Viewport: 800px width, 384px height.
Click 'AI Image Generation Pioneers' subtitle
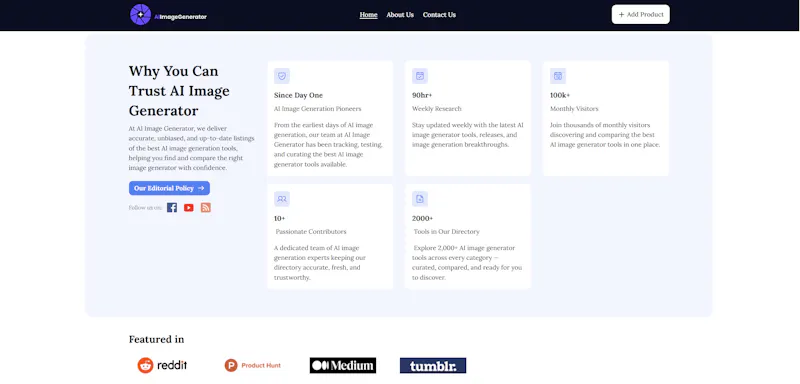(x=317, y=109)
